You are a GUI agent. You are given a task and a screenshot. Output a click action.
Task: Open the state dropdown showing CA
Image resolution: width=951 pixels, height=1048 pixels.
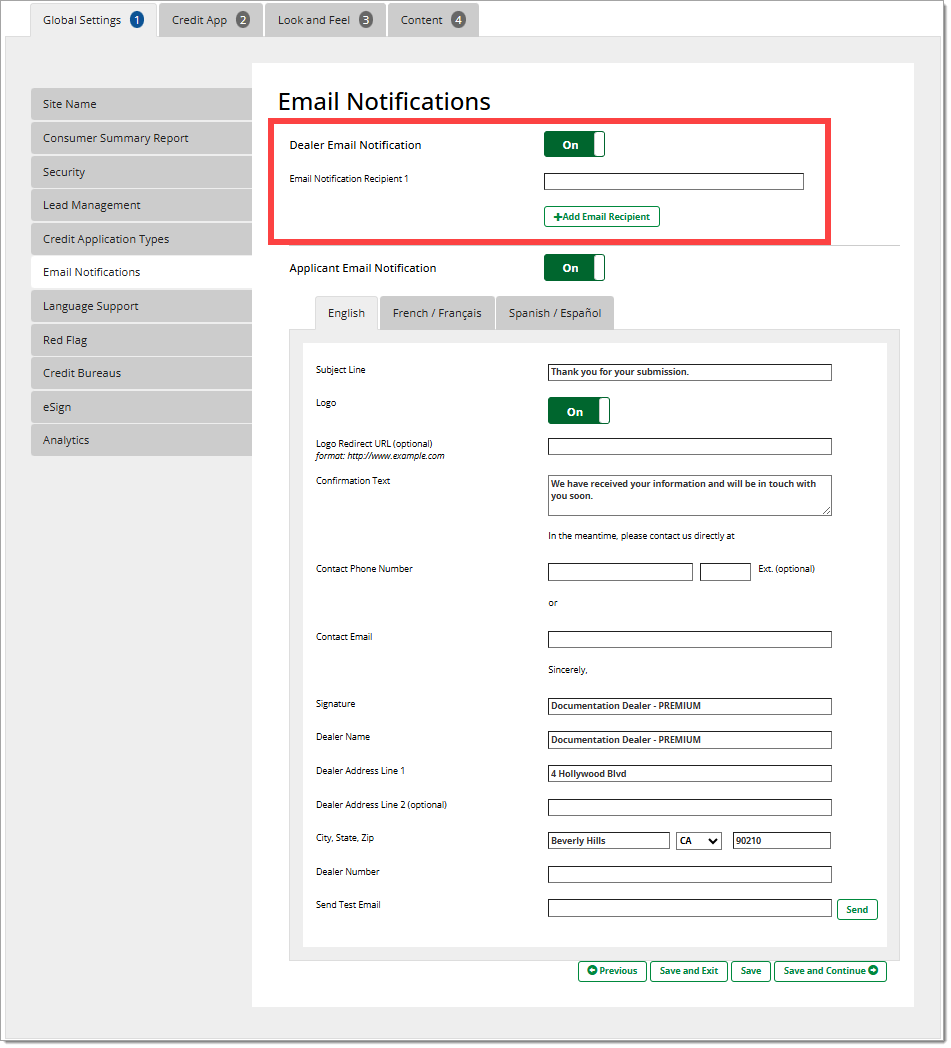point(698,841)
